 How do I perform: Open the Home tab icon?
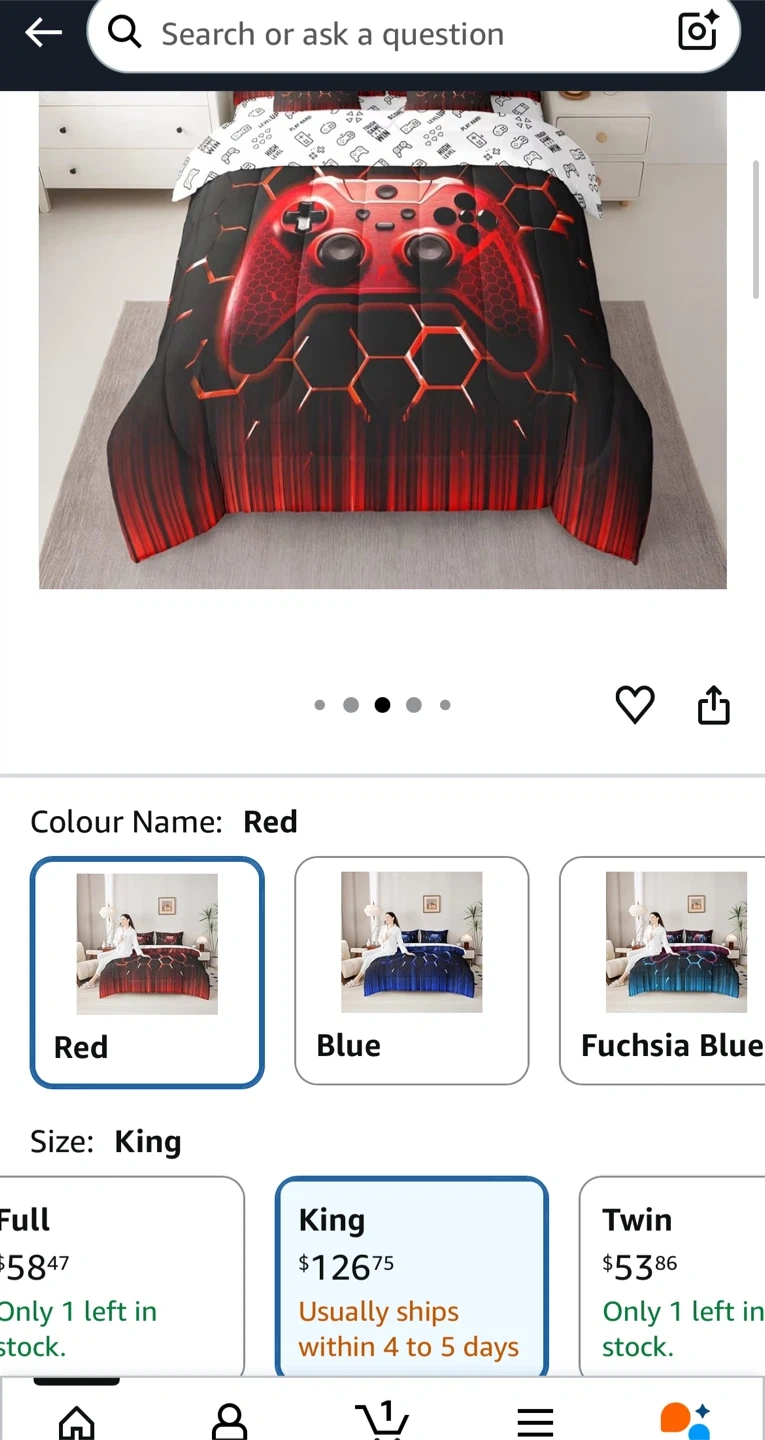pyautogui.click(x=77, y=1420)
